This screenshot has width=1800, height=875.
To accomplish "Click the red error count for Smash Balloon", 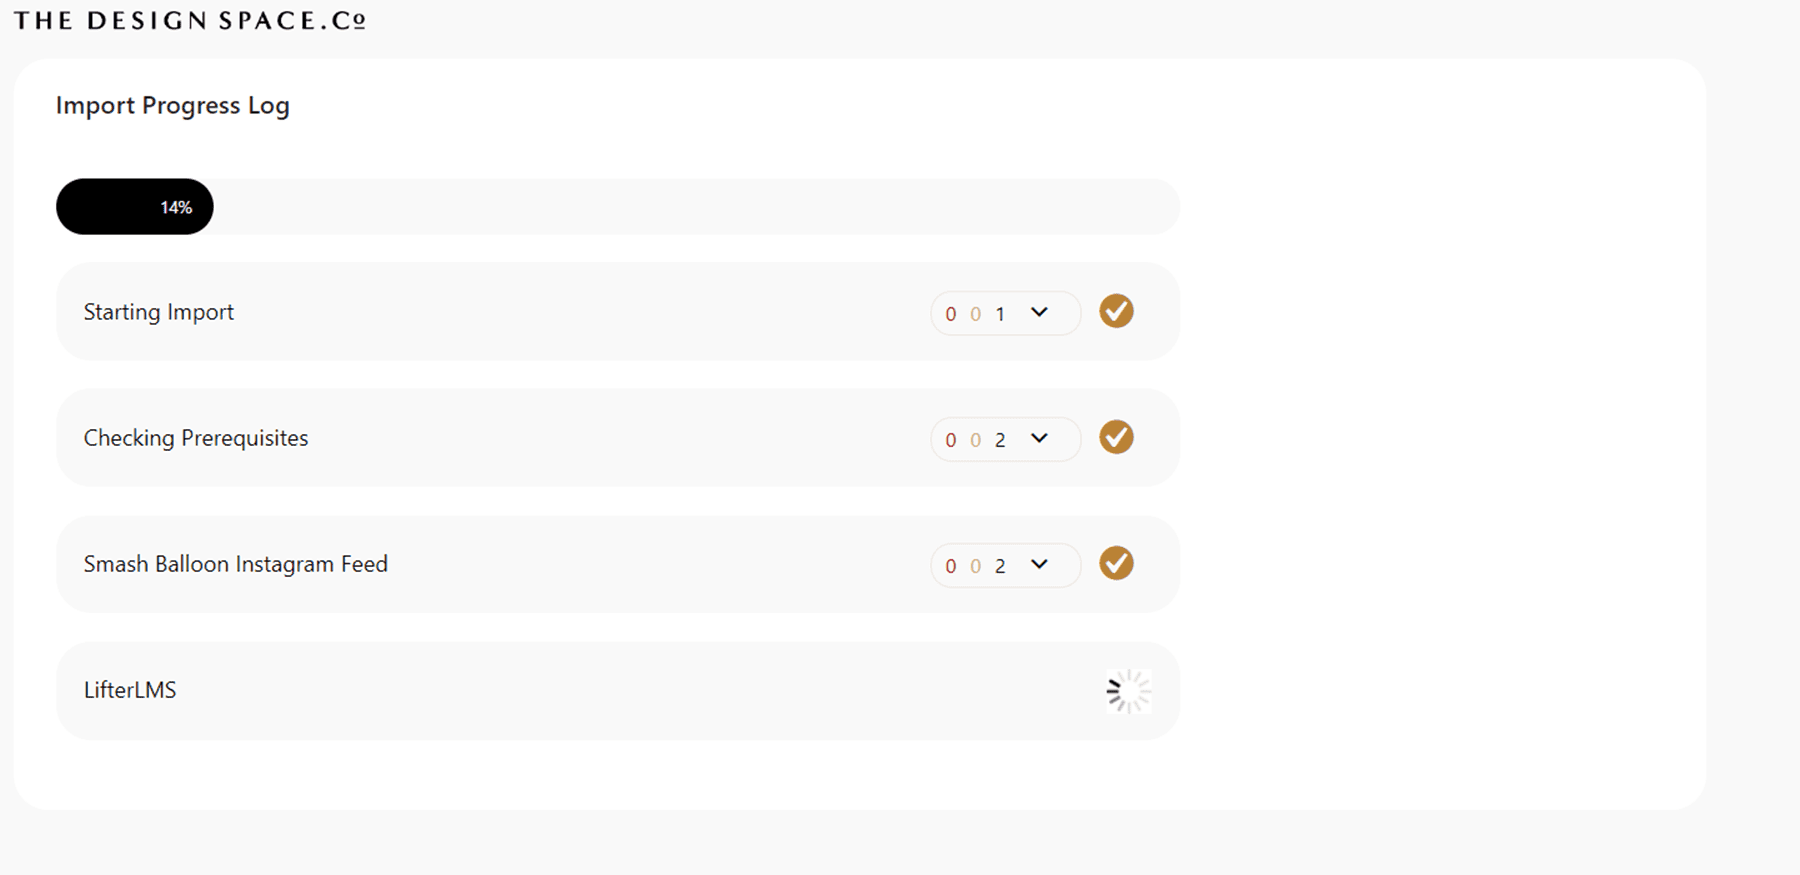I will pos(950,566).
